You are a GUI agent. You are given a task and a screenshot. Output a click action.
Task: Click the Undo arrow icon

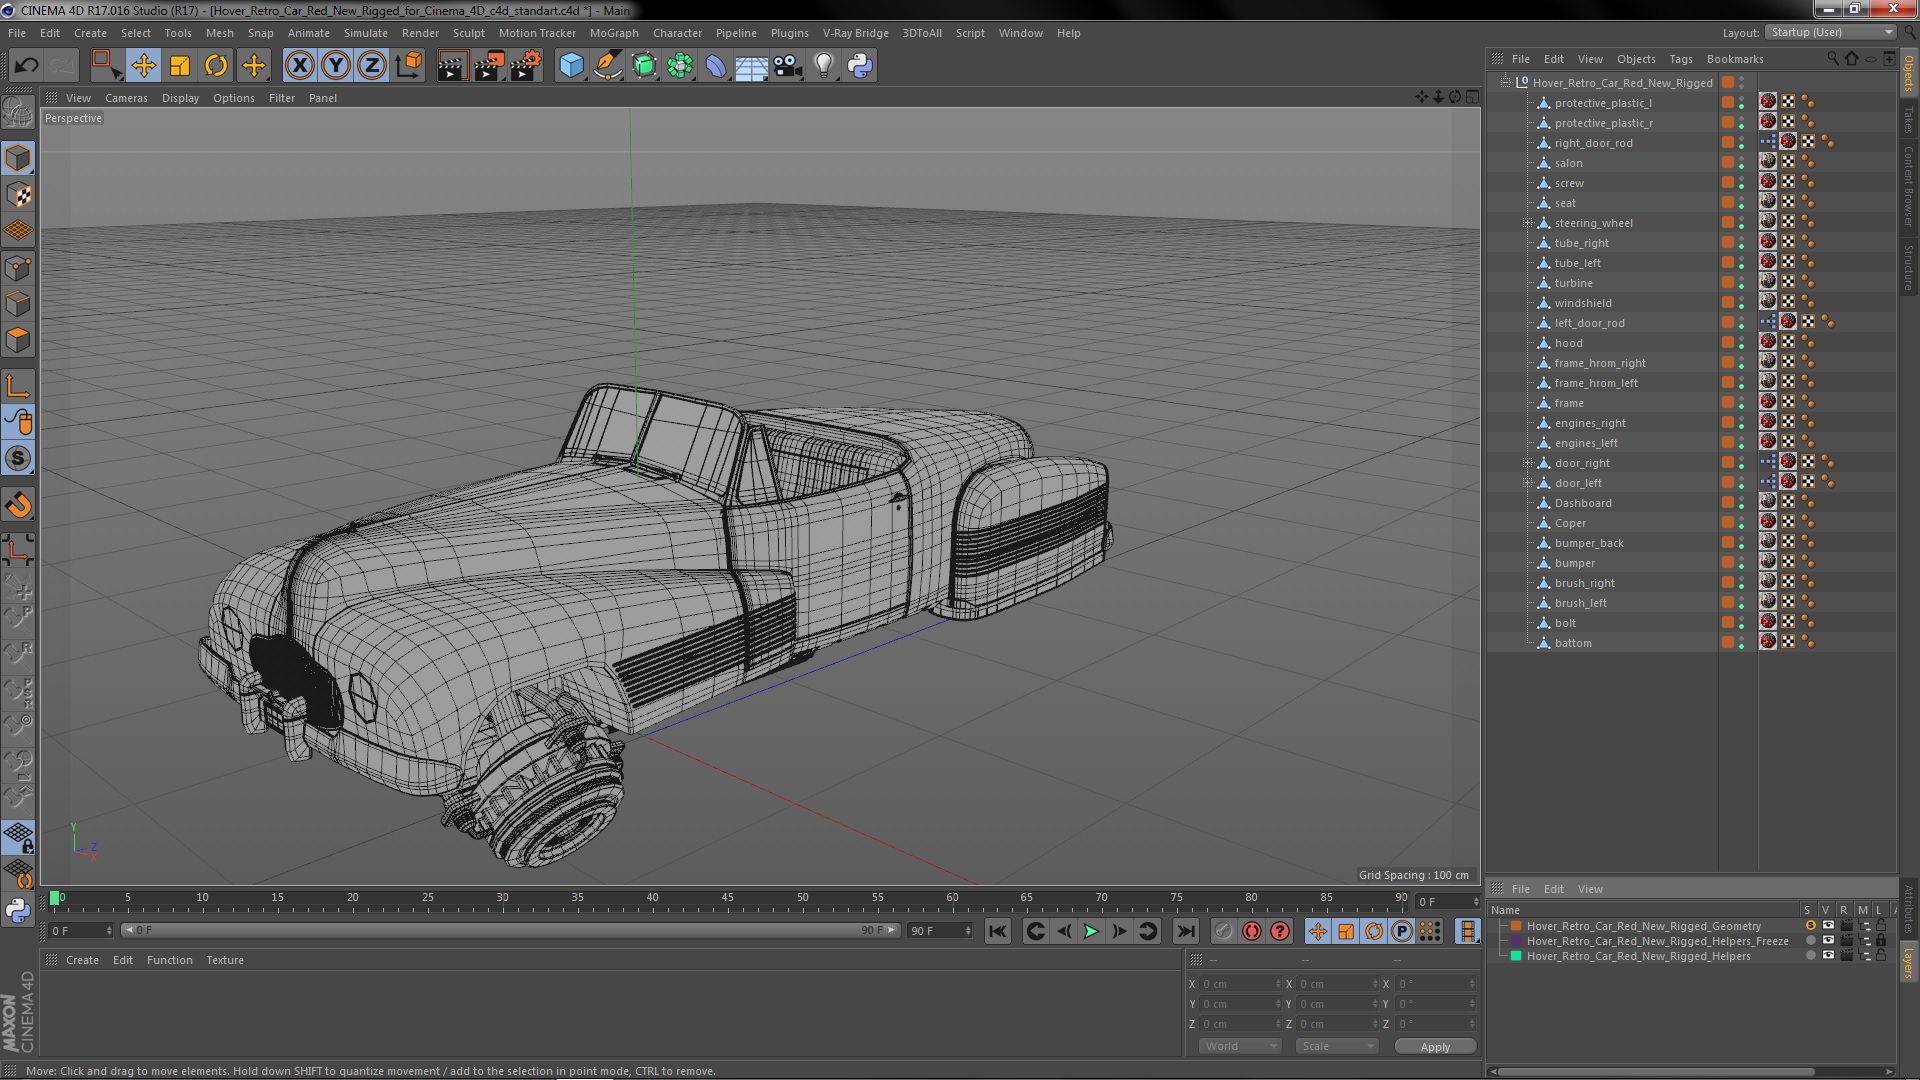[x=26, y=66]
